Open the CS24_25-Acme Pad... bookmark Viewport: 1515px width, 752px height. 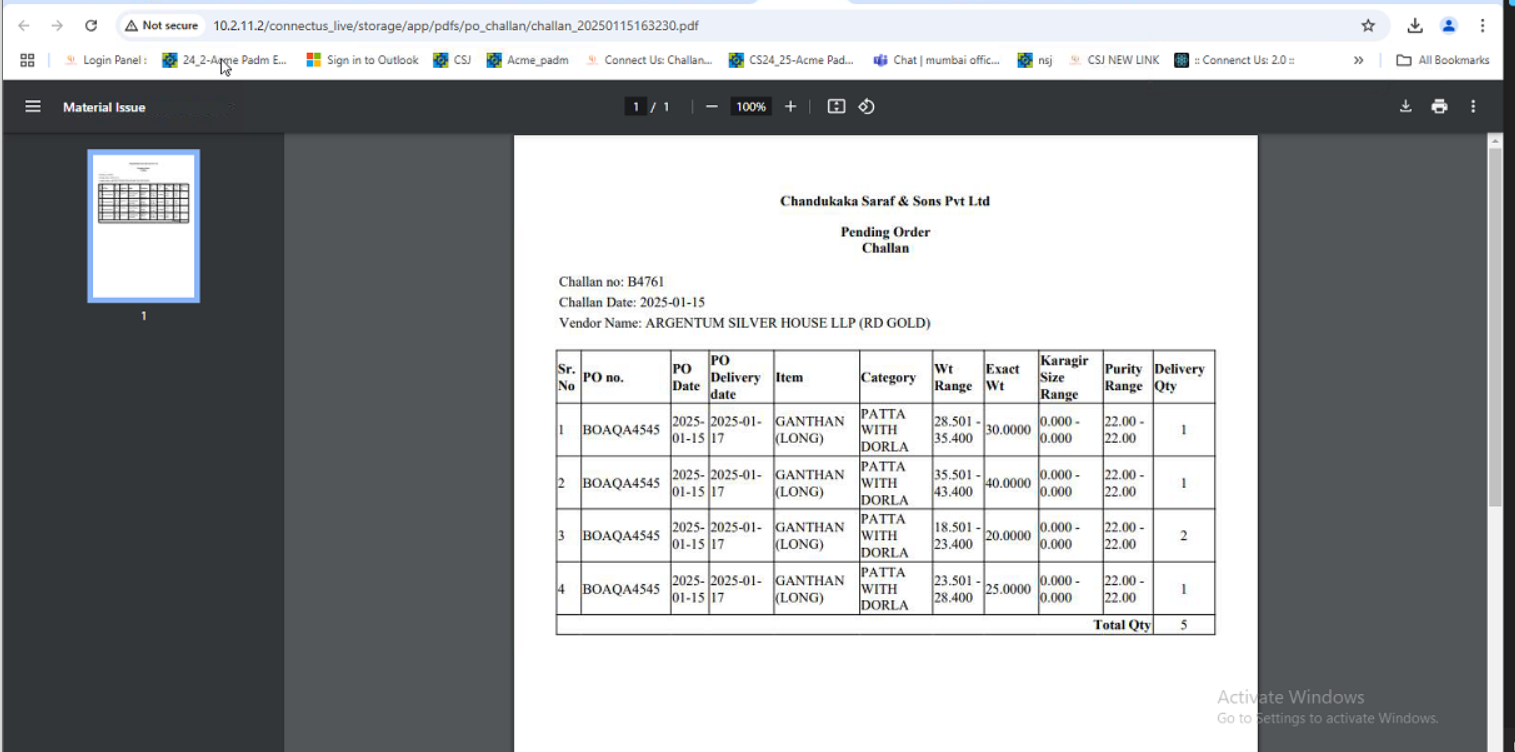pyautogui.click(x=791, y=60)
